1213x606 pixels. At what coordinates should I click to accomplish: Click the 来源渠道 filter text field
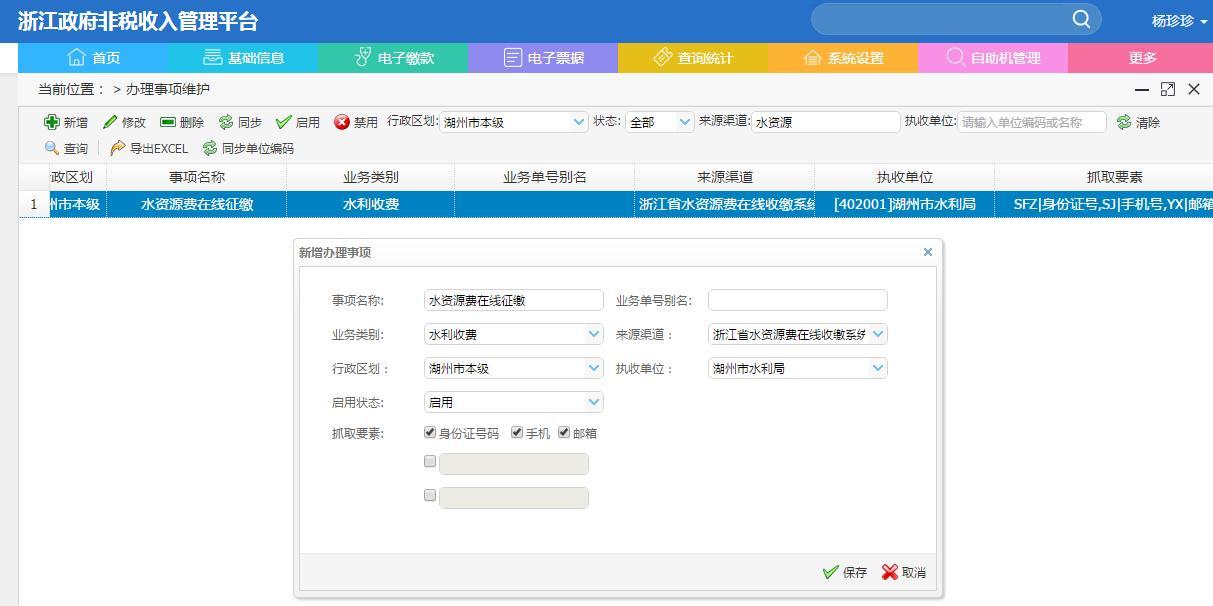[825, 122]
